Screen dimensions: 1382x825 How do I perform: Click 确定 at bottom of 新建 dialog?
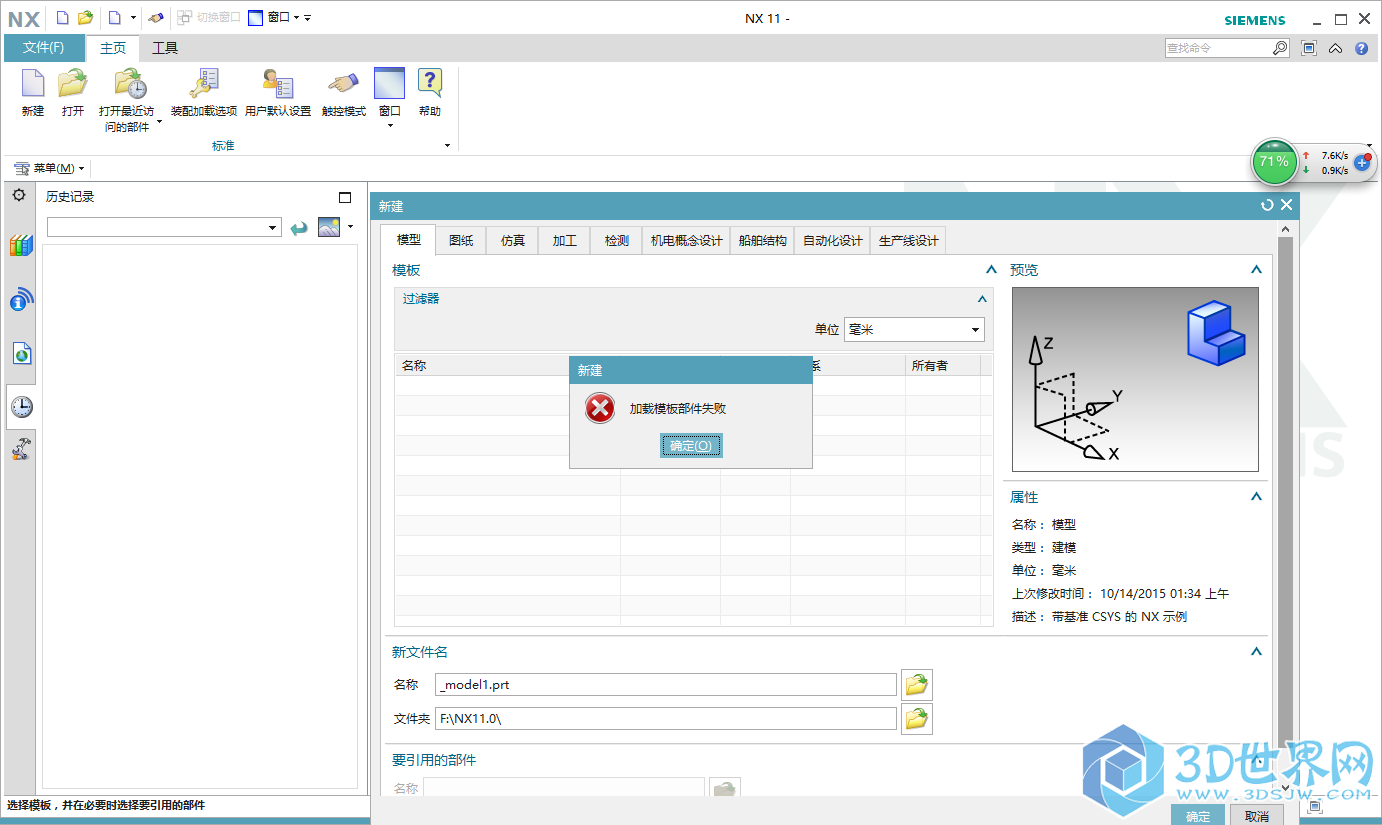(x=1198, y=816)
